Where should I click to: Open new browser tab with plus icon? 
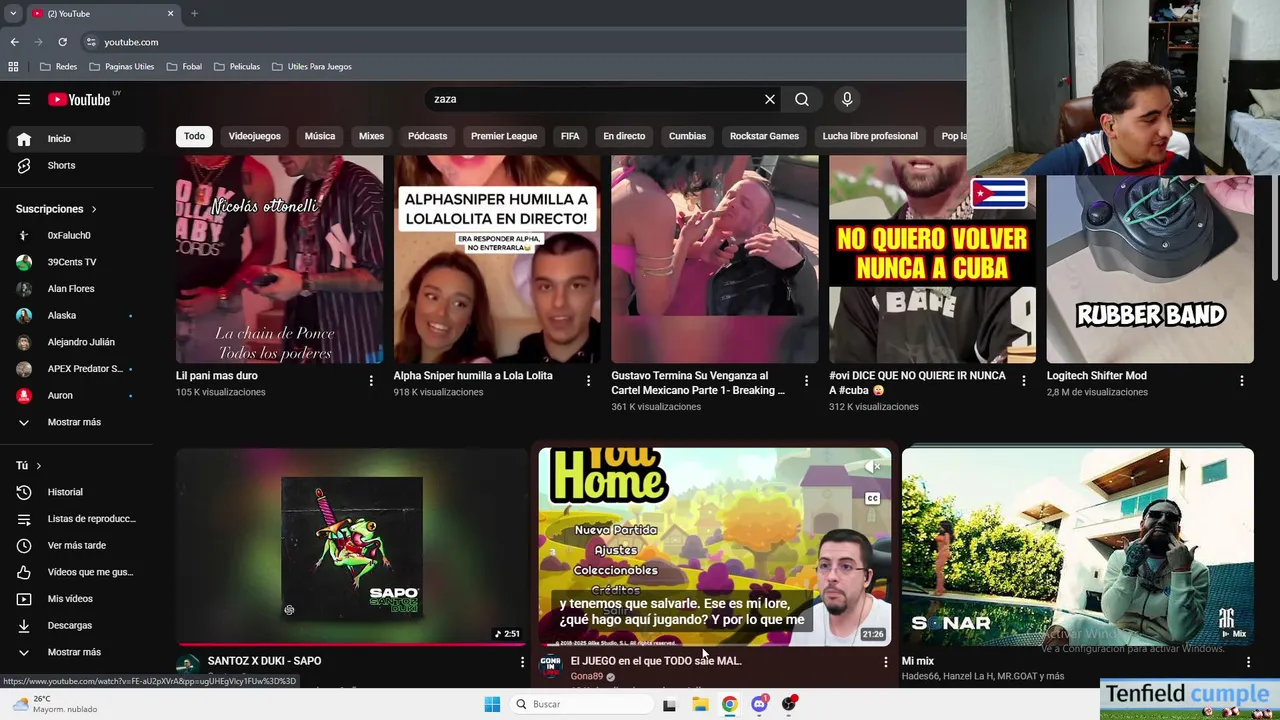click(x=194, y=13)
